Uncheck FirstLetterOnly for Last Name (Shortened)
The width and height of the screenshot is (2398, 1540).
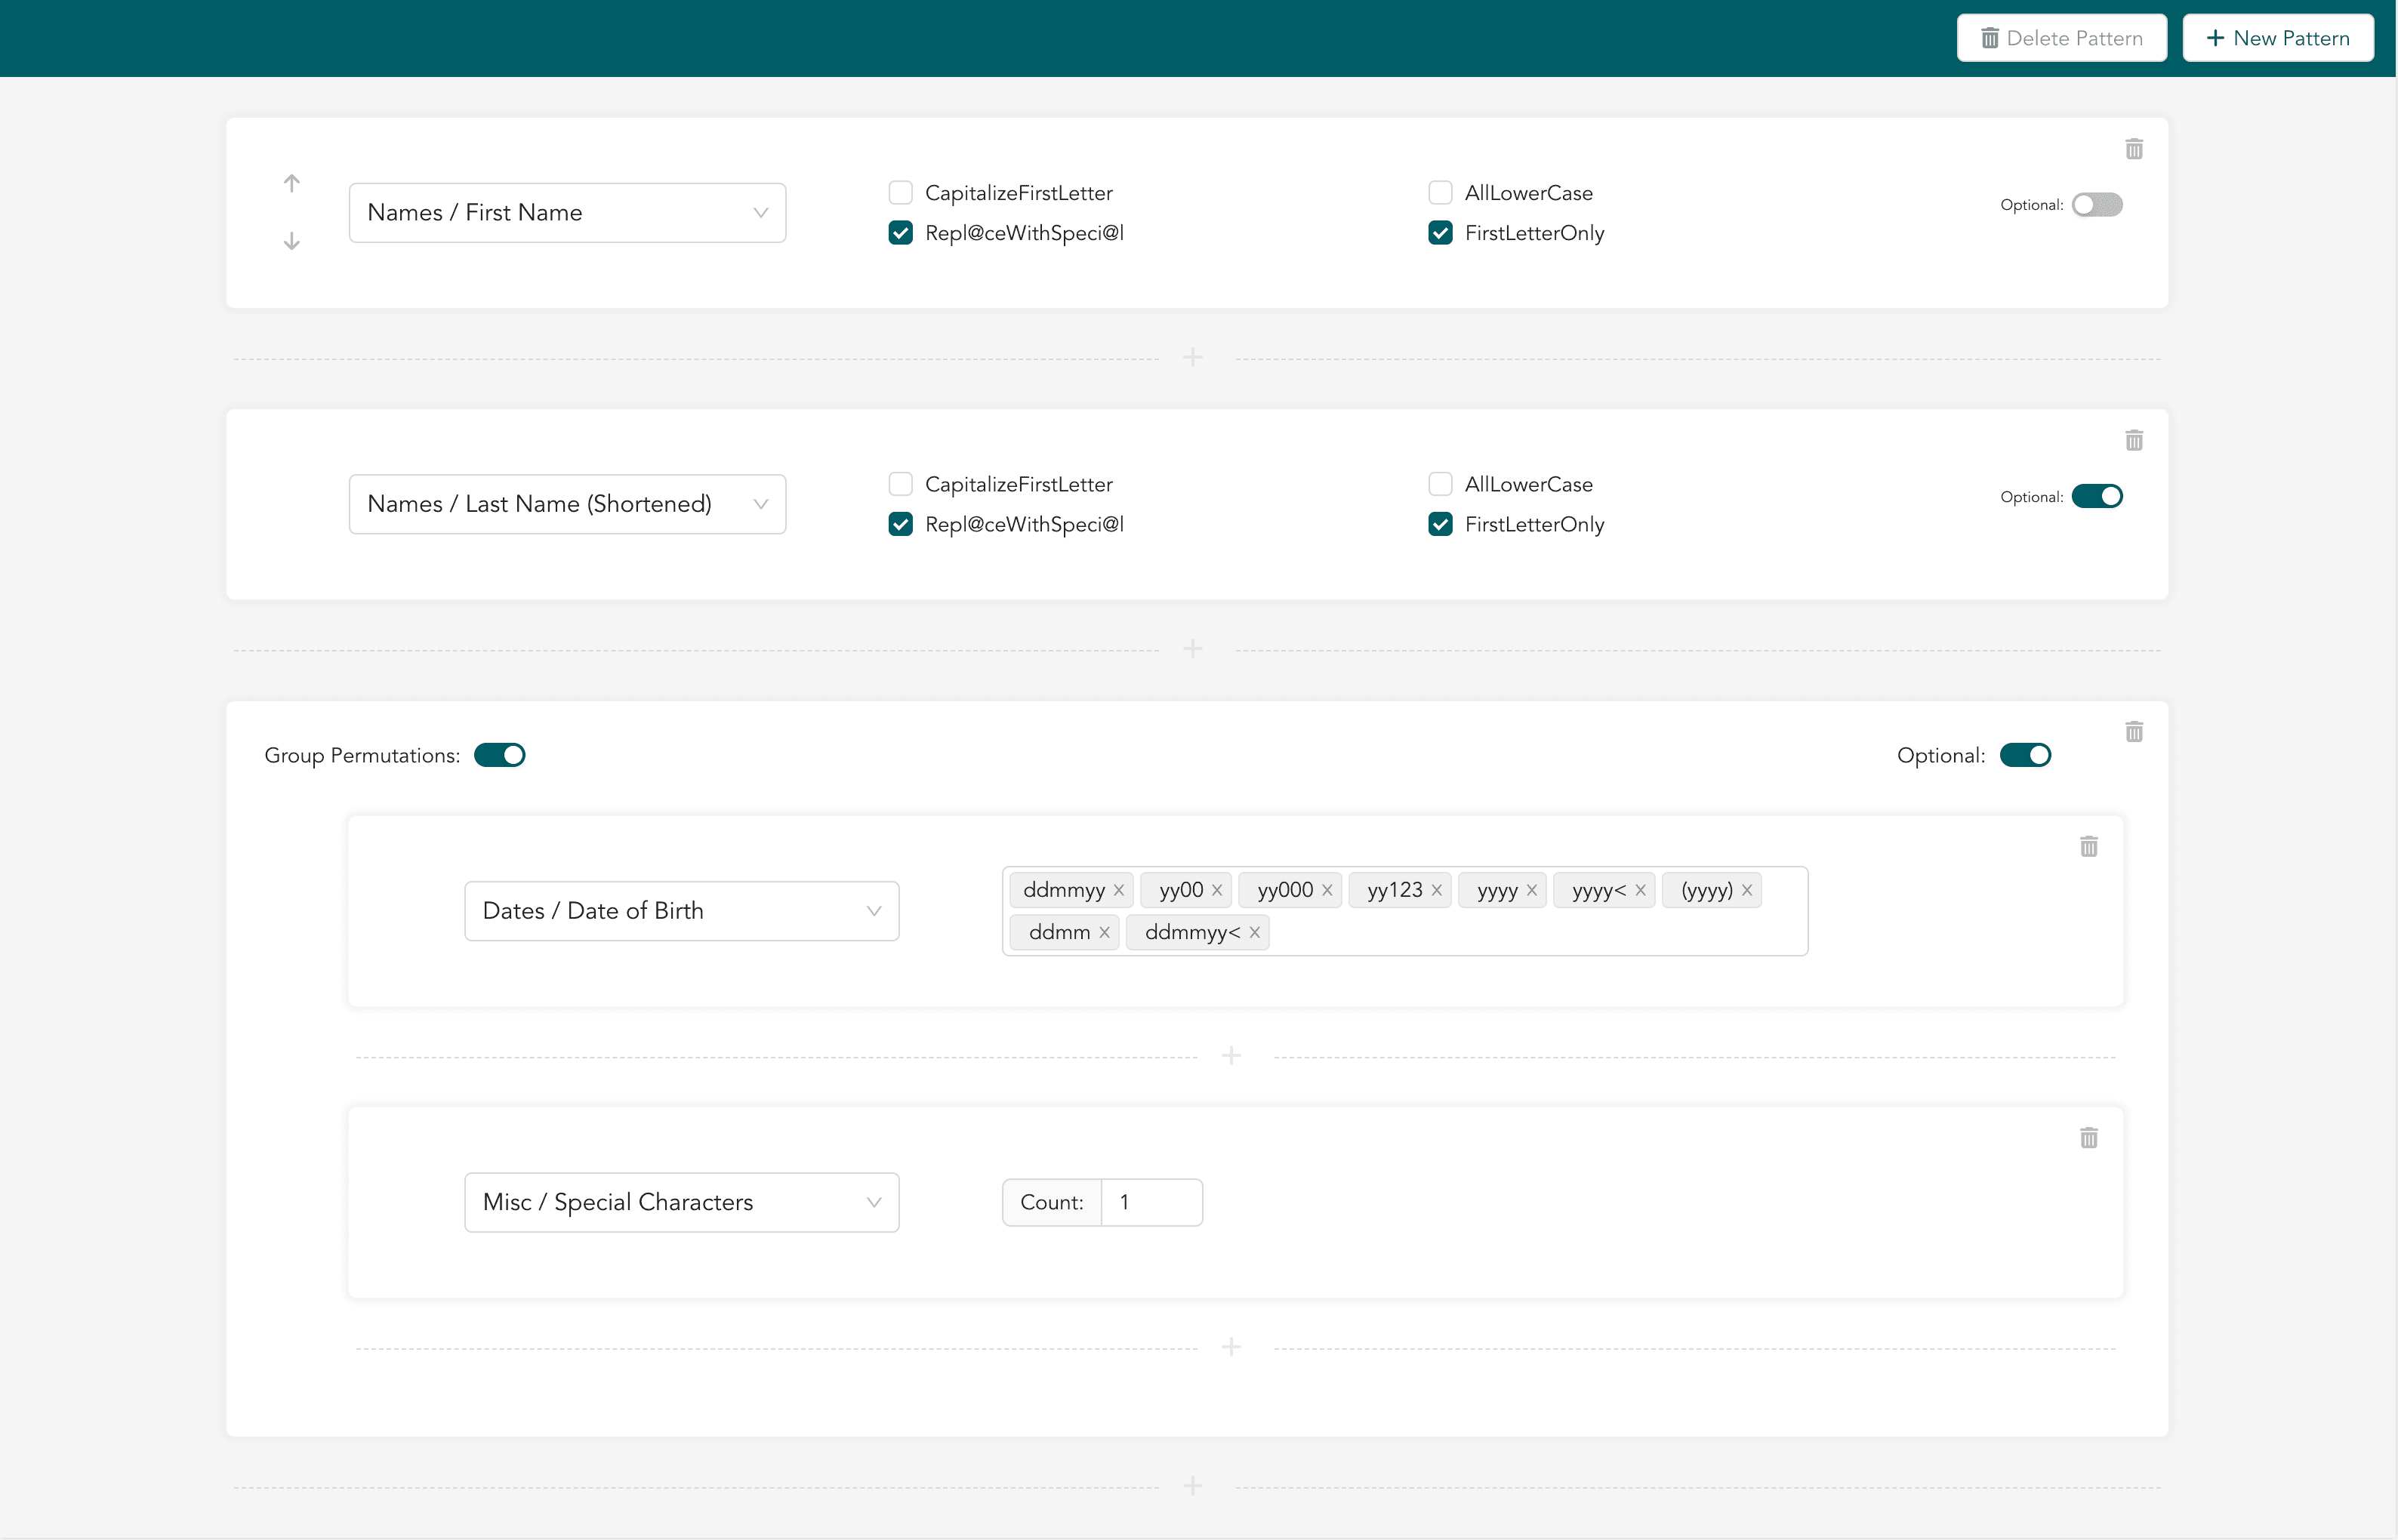click(1440, 524)
